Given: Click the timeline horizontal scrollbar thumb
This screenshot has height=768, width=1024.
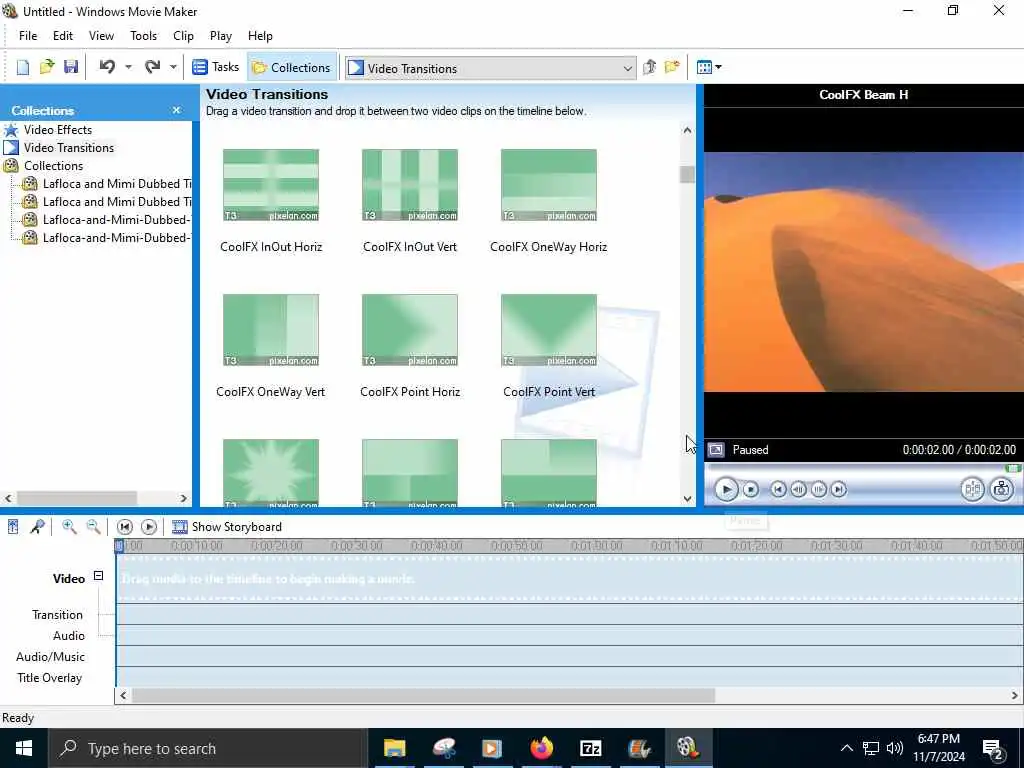Looking at the screenshot, I should click(423, 696).
